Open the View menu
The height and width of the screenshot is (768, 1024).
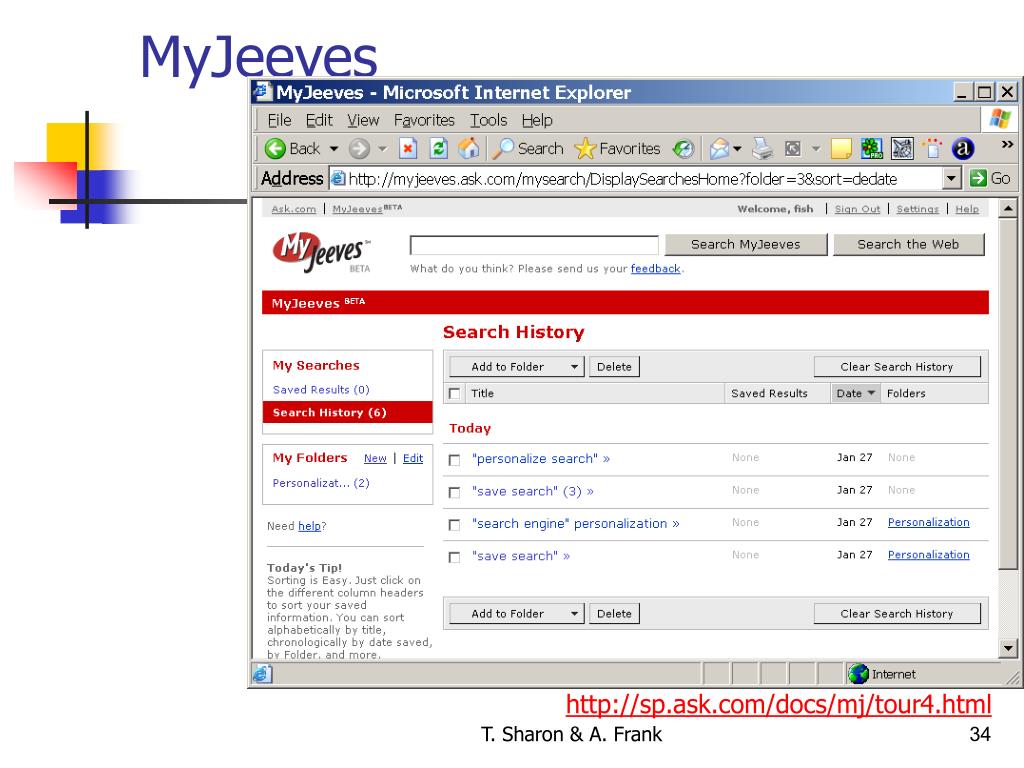click(x=362, y=120)
